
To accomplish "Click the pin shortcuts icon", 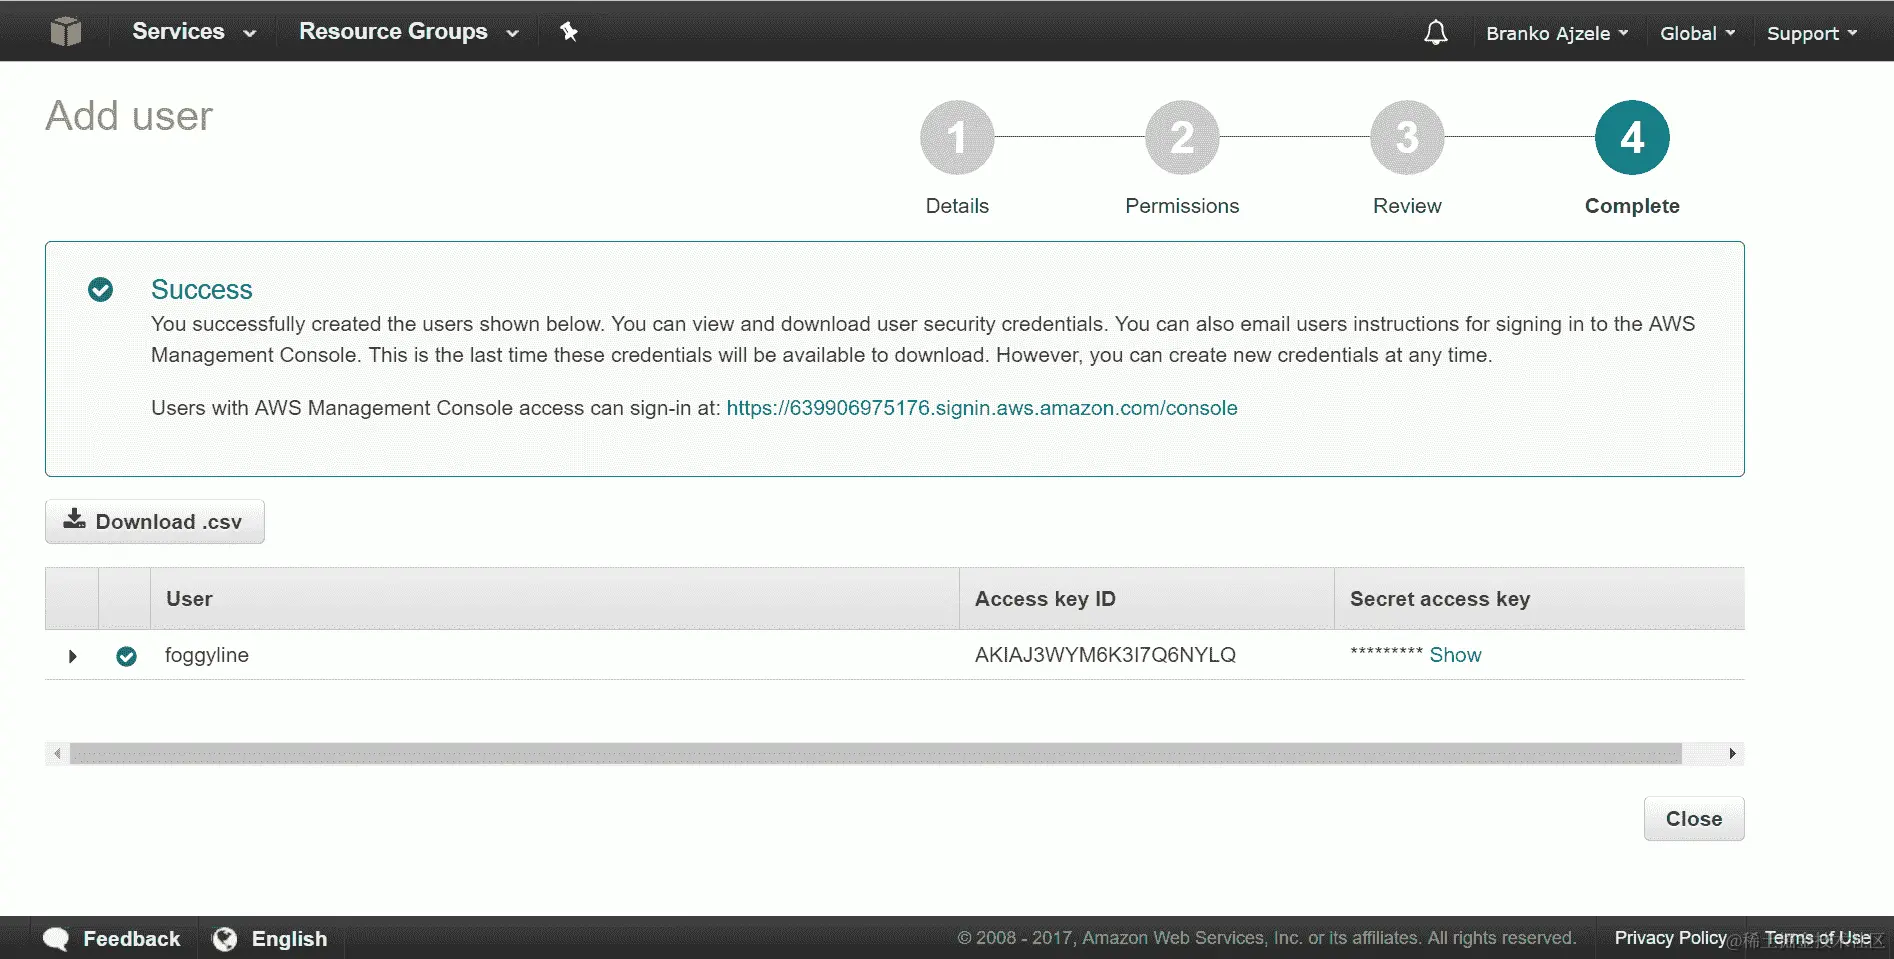I will point(569,31).
